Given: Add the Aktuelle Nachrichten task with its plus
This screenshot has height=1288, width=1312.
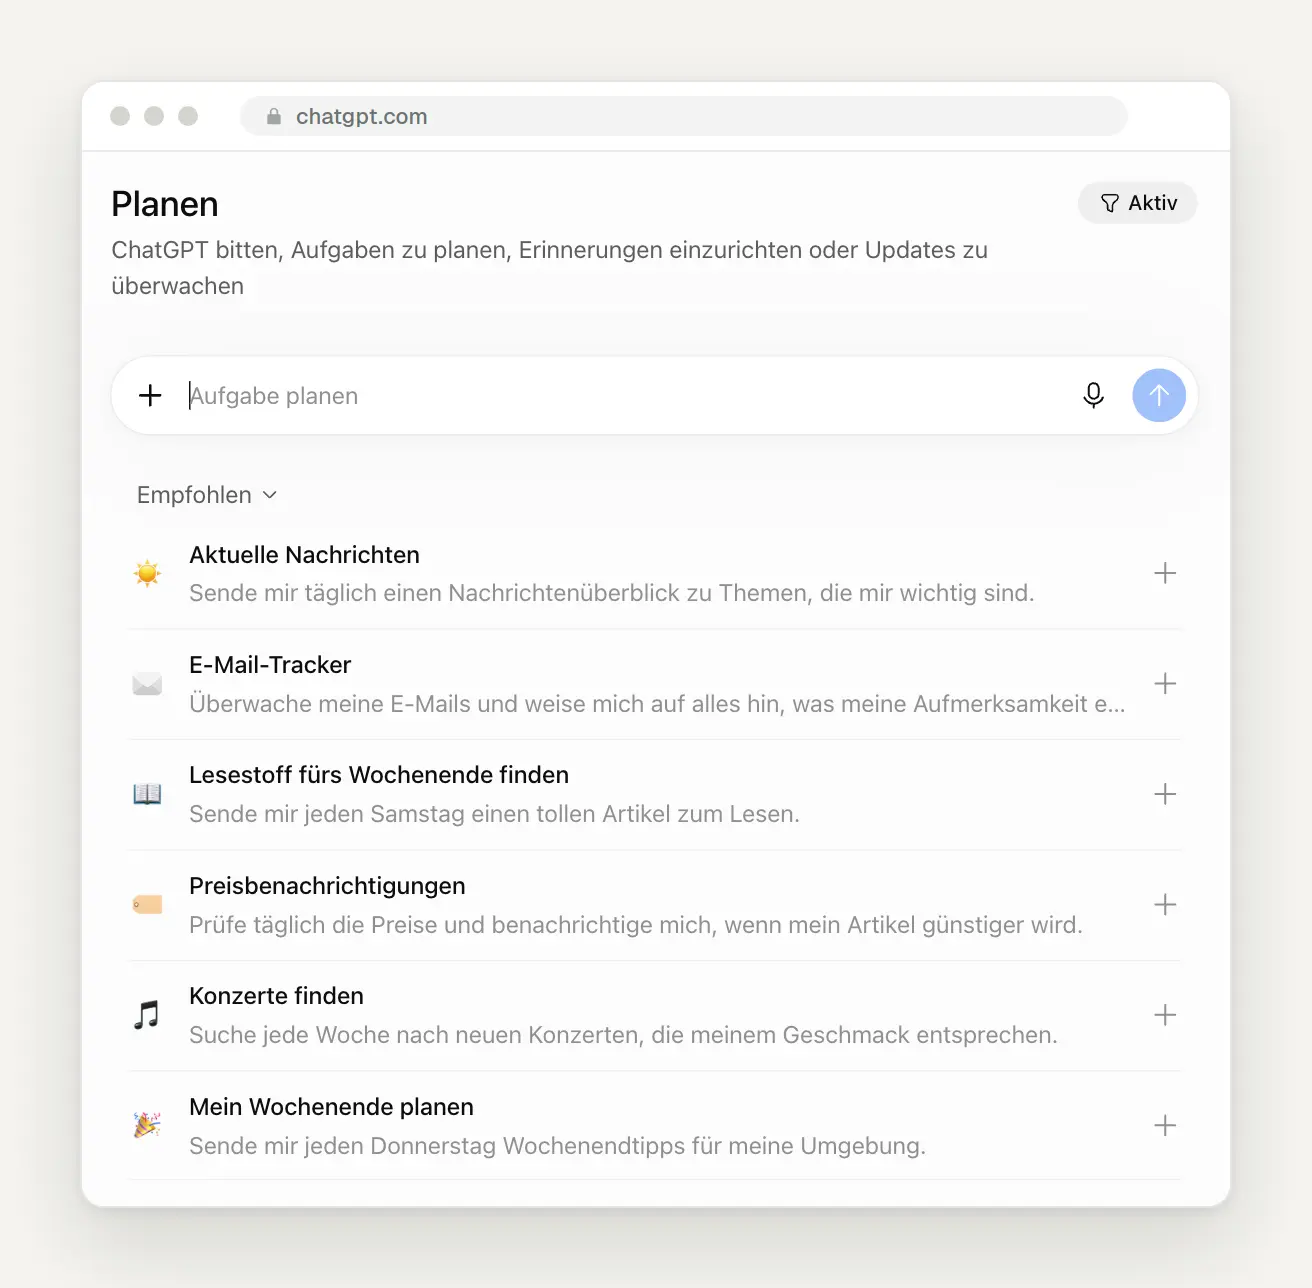Looking at the screenshot, I should 1165,573.
